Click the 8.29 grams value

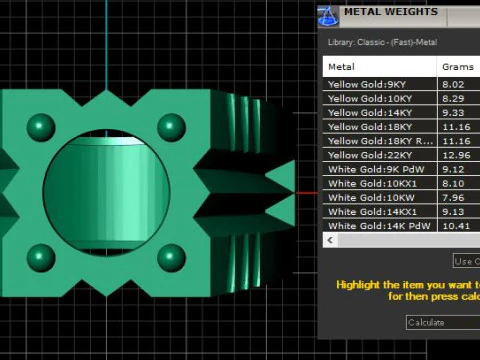click(x=453, y=99)
